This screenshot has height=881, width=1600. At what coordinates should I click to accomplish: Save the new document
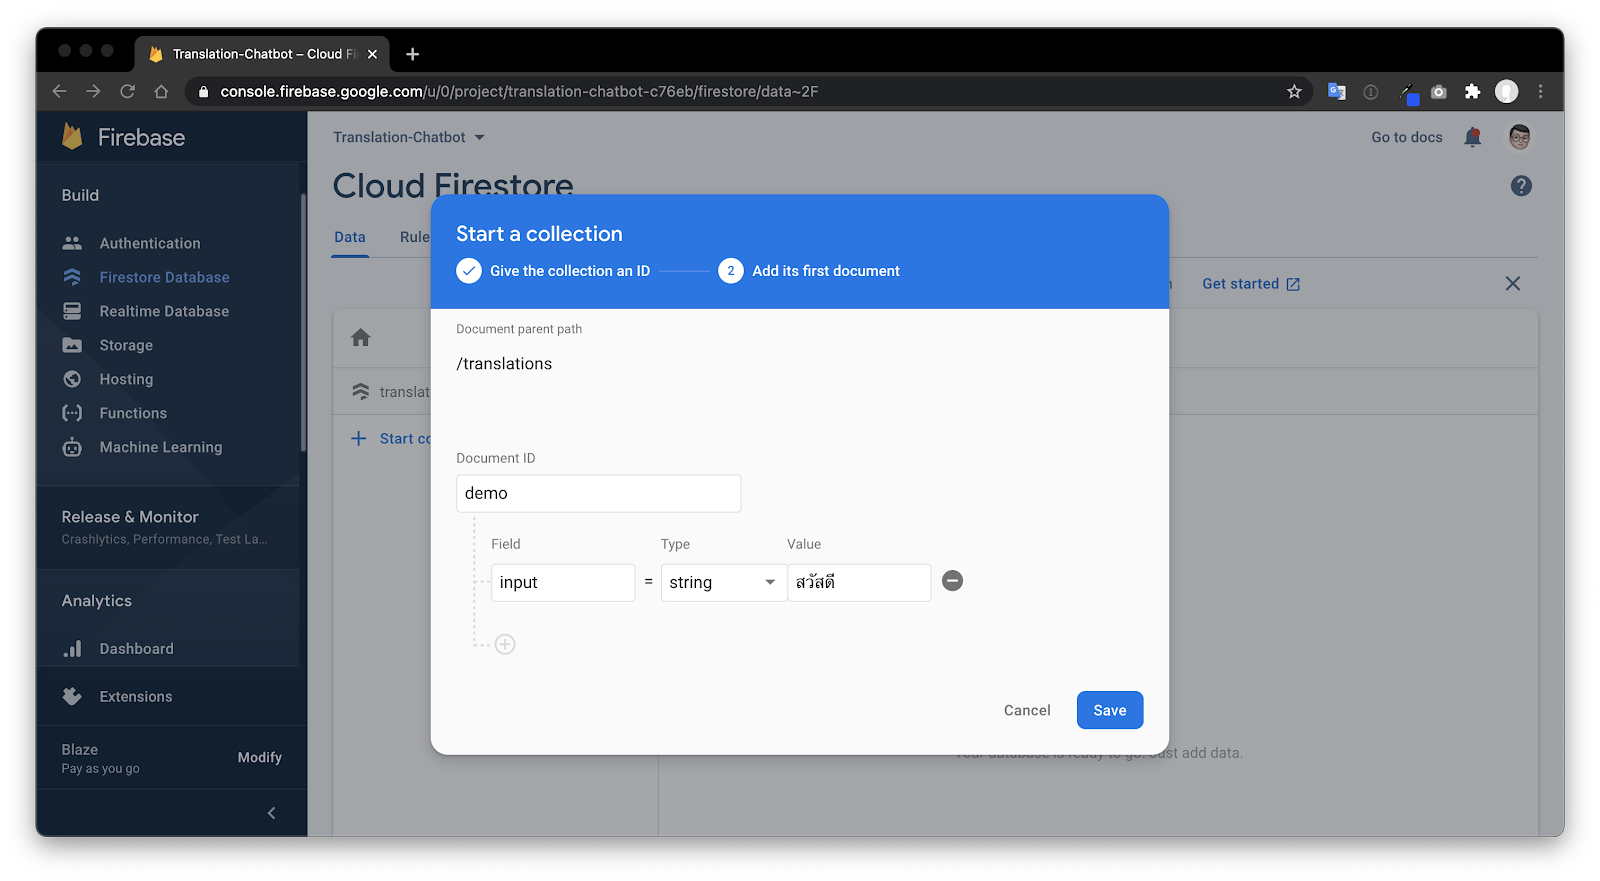[1110, 710]
